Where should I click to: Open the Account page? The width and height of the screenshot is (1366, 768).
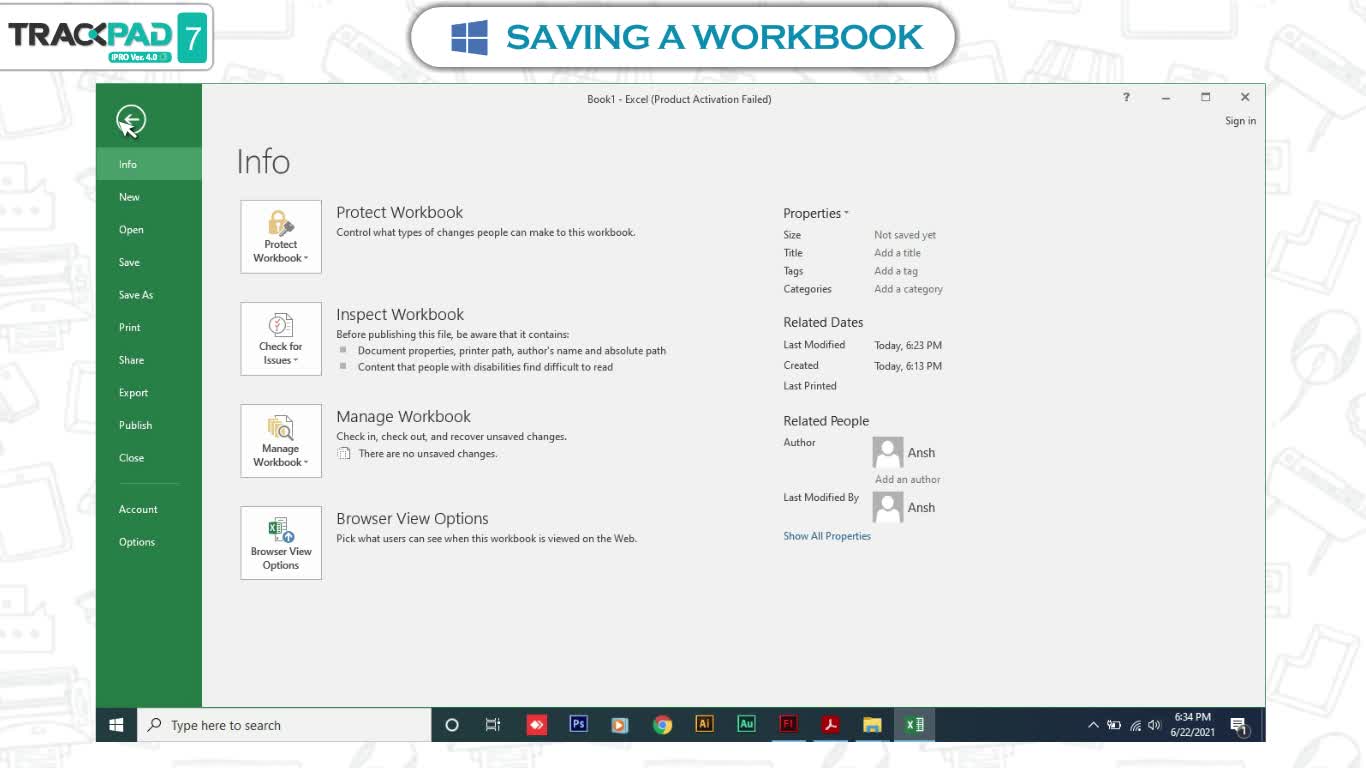coord(149,509)
